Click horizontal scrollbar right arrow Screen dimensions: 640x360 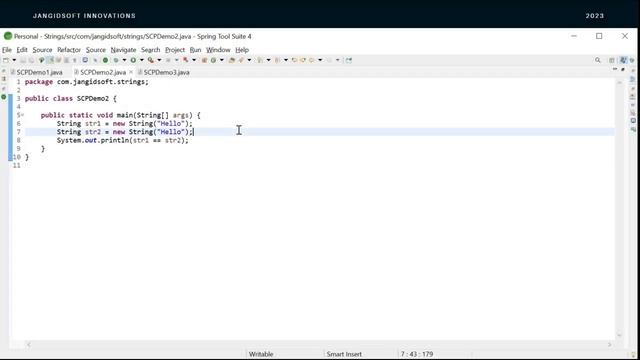point(609,345)
